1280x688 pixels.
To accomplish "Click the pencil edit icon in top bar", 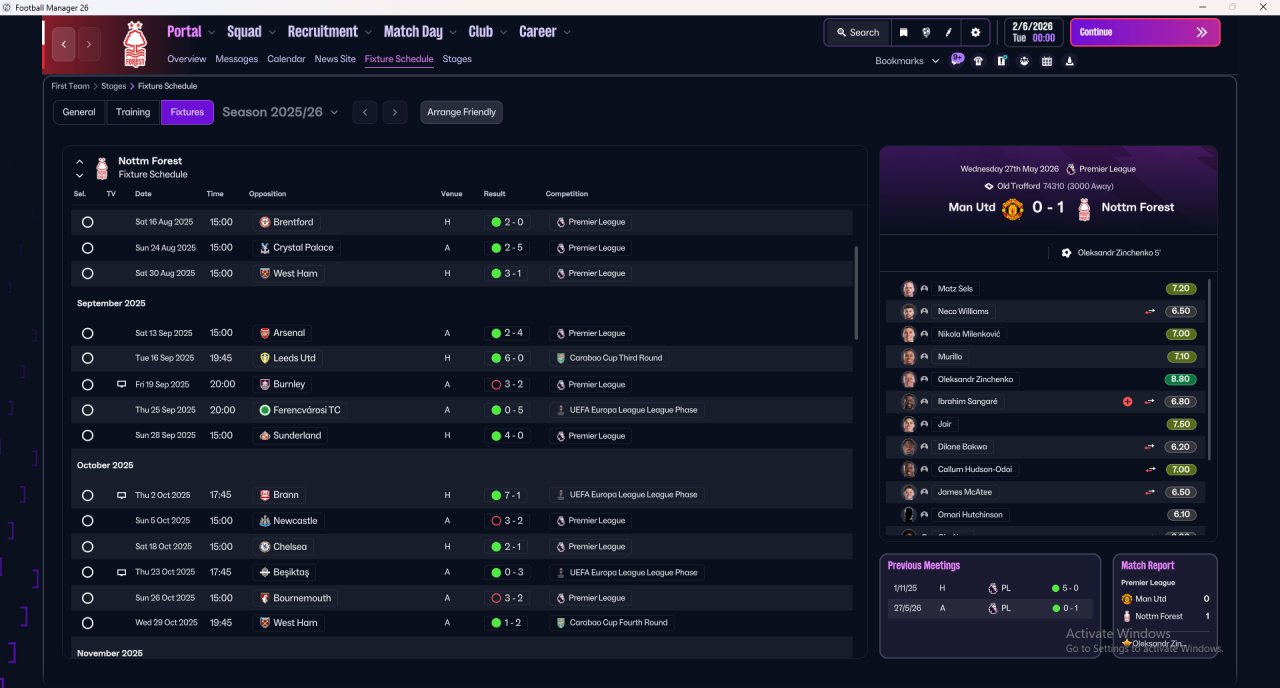I will pos(949,32).
